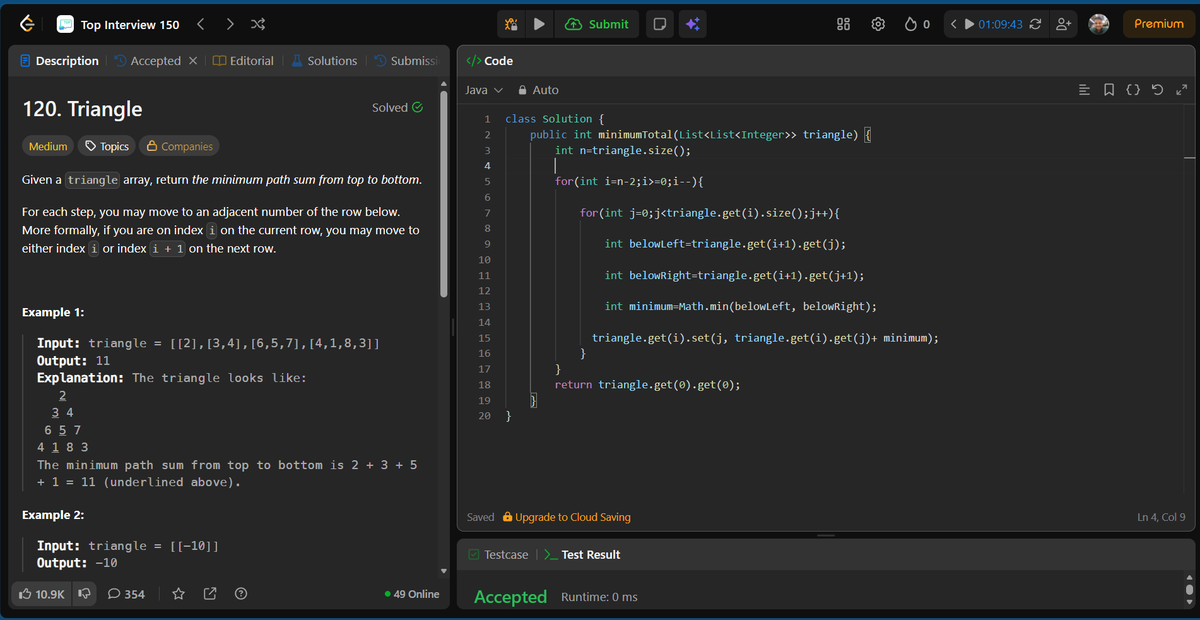
Task: Click the streak flame counter
Action: (918, 24)
